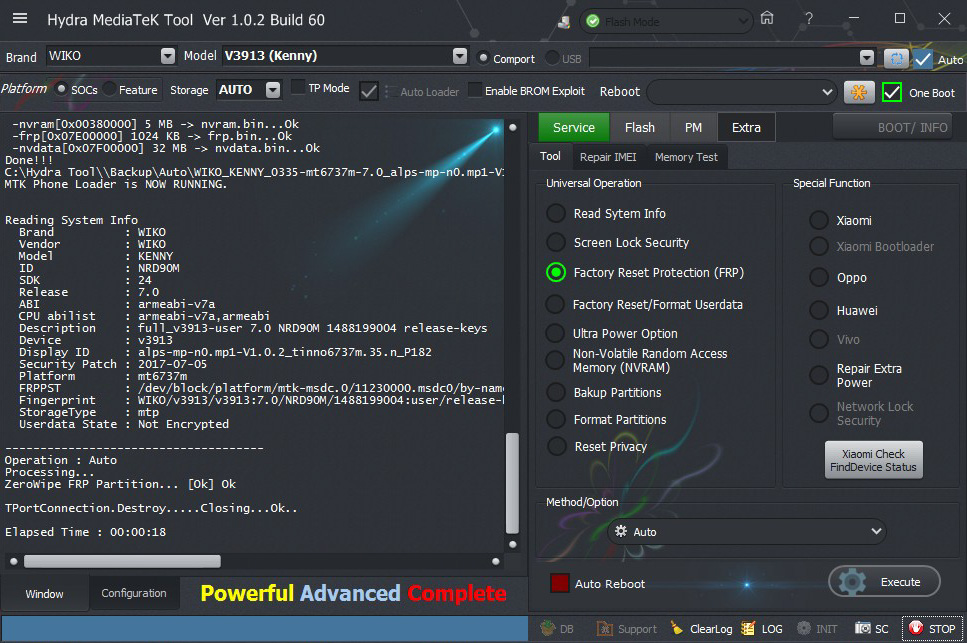Click the BOOT/ INFO button
The height and width of the screenshot is (643, 967).
[x=893, y=127]
